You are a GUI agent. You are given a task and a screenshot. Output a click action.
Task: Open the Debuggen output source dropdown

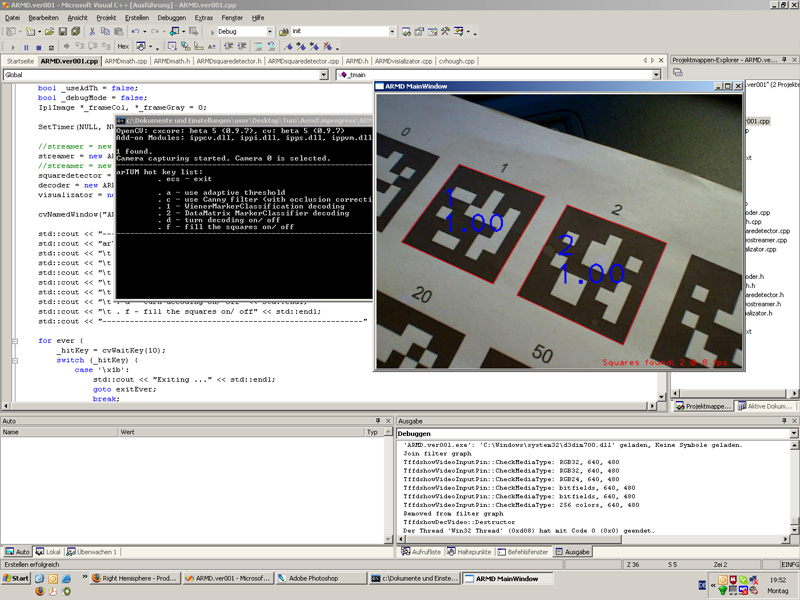794,434
